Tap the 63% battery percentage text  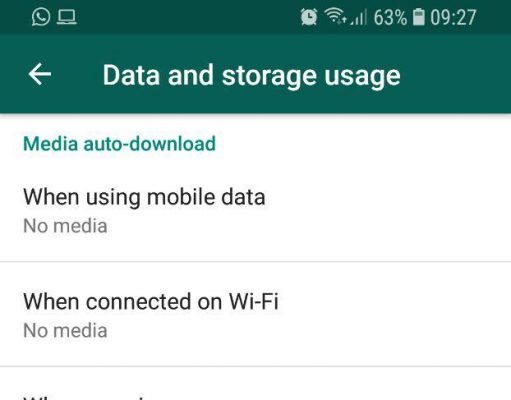(x=390, y=17)
